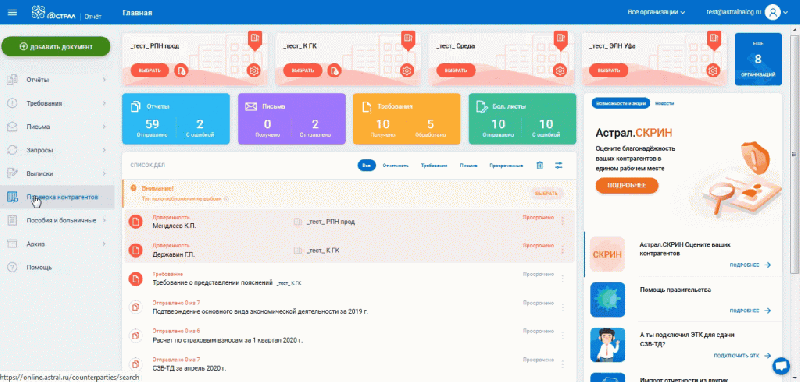The width and height of the screenshot is (800, 382).
Task: Click the three-dot menu on Менделеев К.П. row
Action: pos(563,221)
